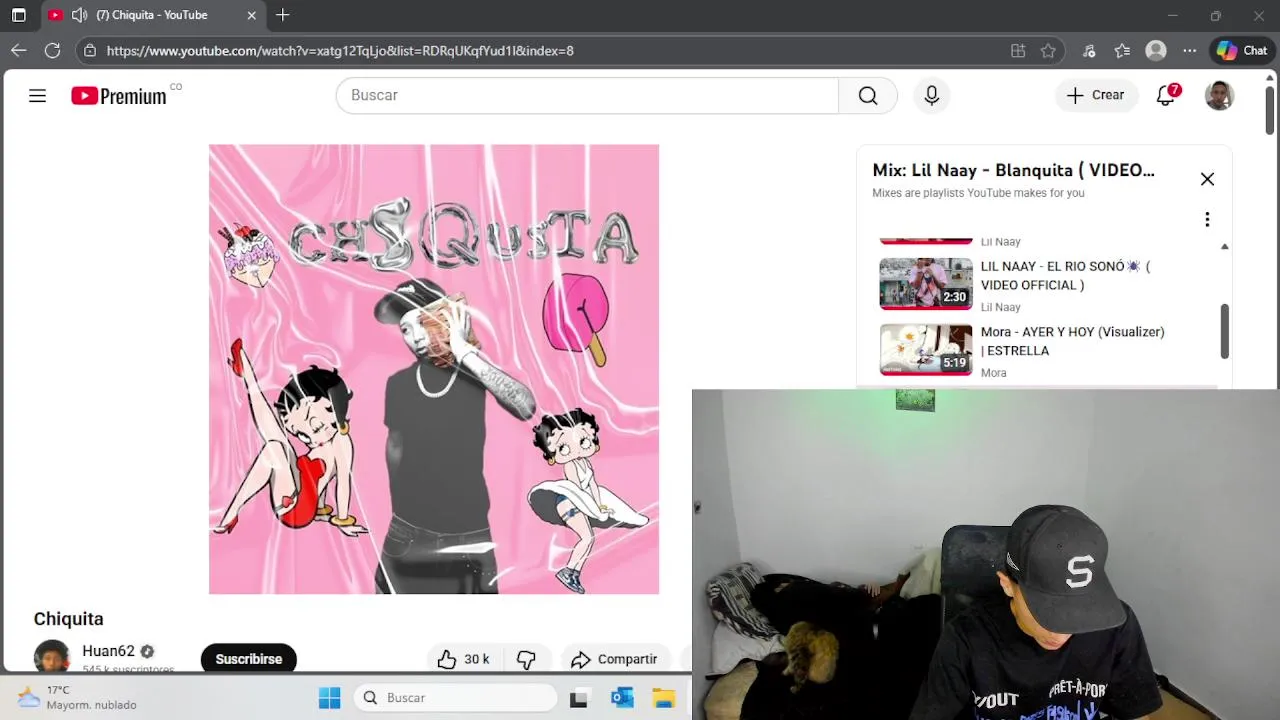Reload the page with refresh icon
This screenshot has height=720, width=1280.
point(53,50)
